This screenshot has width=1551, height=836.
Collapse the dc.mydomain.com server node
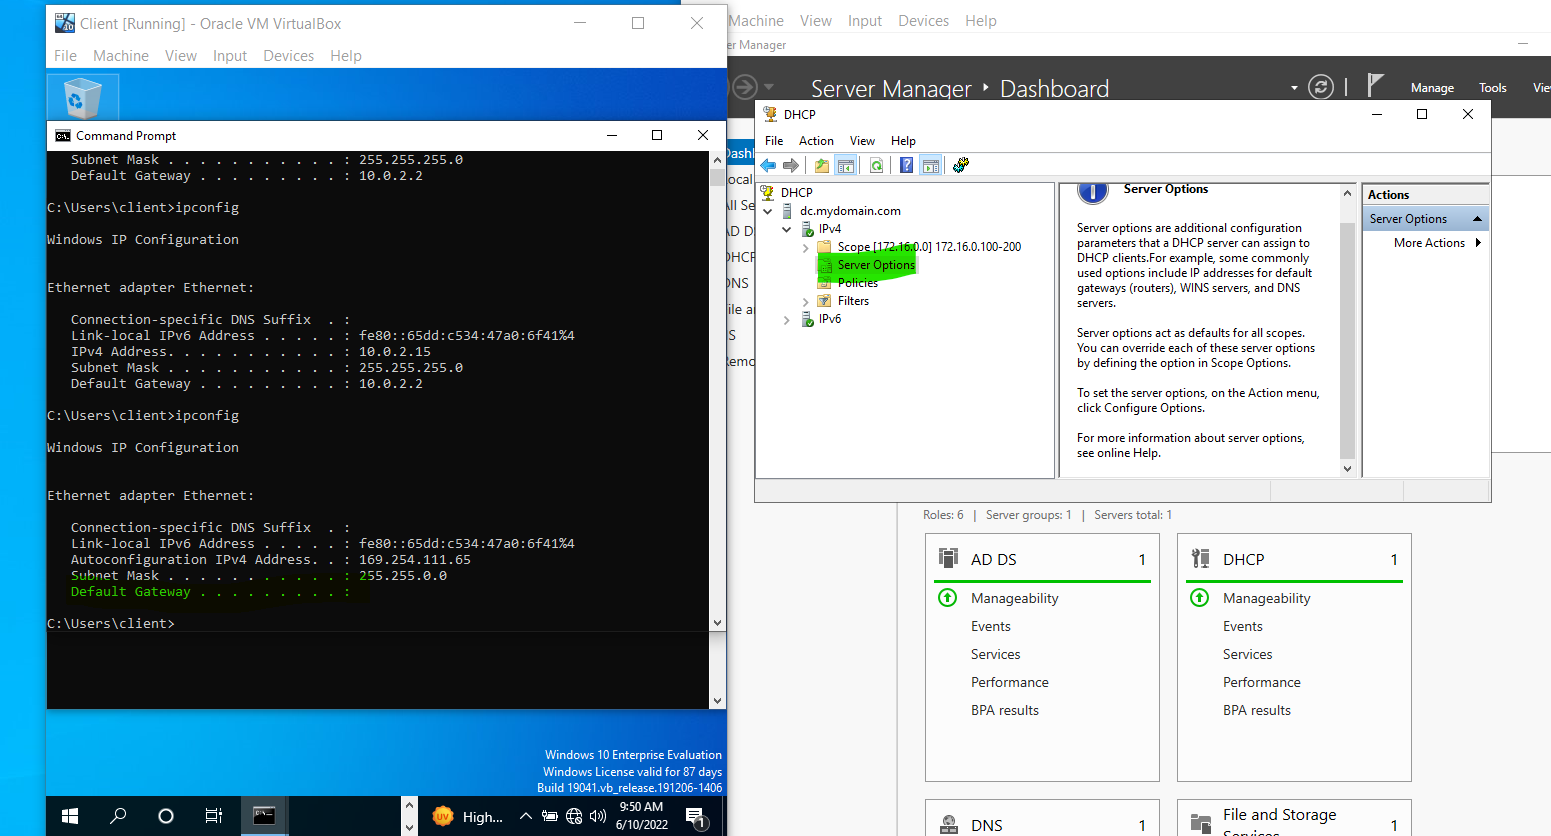click(x=767, y=210)
